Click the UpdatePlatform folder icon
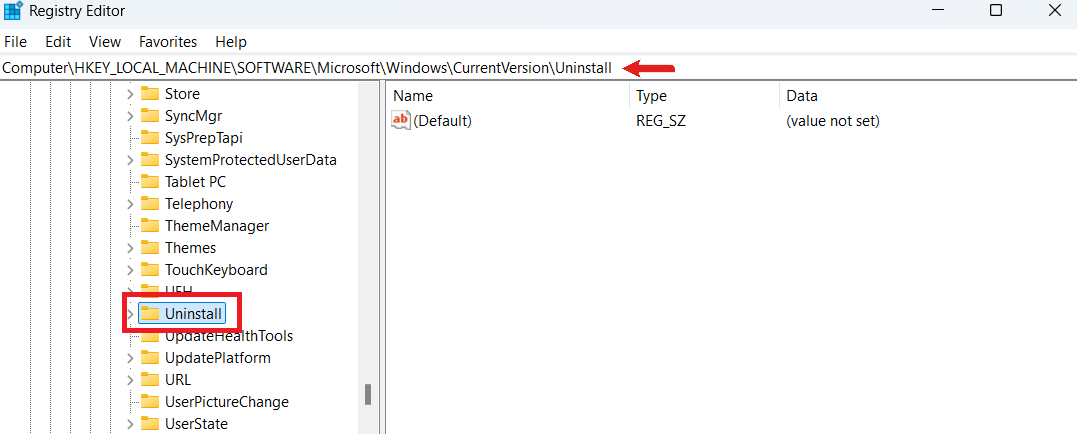This screenshot has height=434, width=1077. [150, 358]
